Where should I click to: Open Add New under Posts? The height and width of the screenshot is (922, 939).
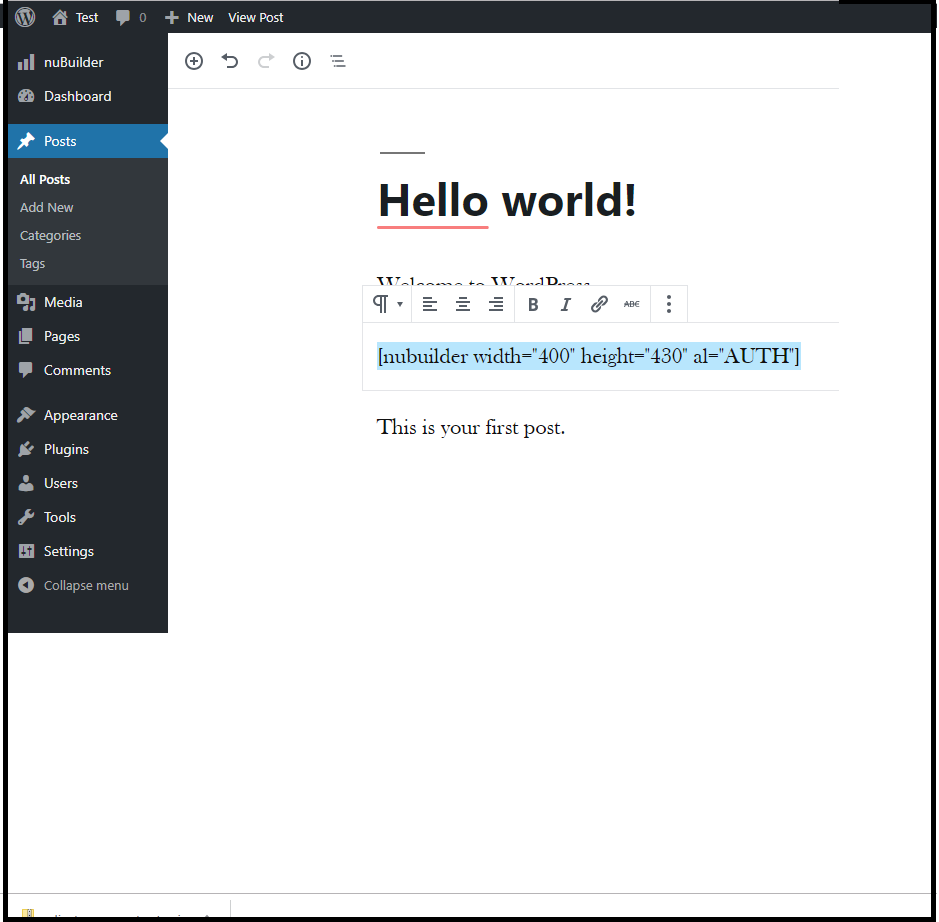pyautogui.click(x=47, y=207)
